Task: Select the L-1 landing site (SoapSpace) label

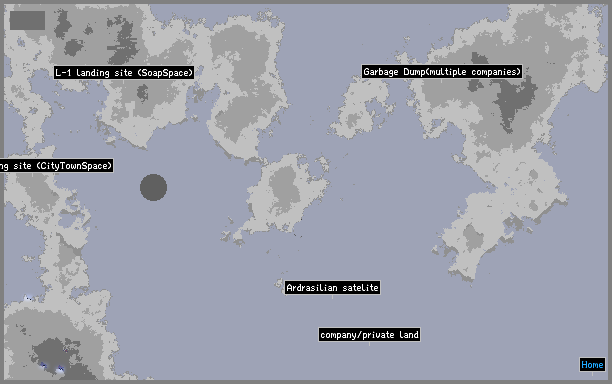Action: click(124, 73)
